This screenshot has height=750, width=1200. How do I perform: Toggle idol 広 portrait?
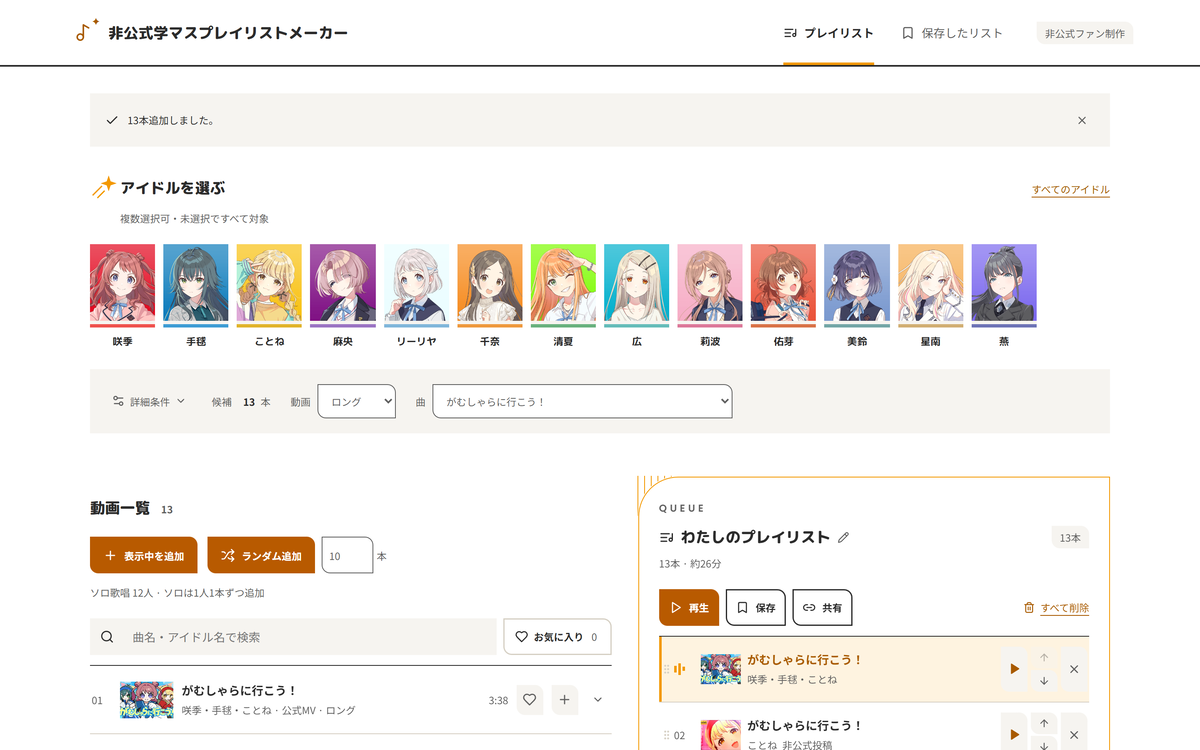637,286
